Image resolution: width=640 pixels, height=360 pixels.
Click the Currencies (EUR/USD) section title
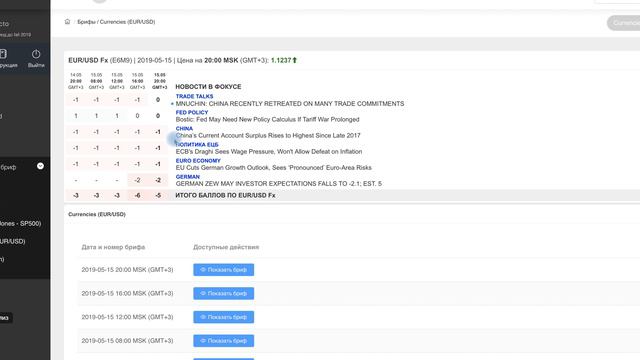(x=97, y=214)
